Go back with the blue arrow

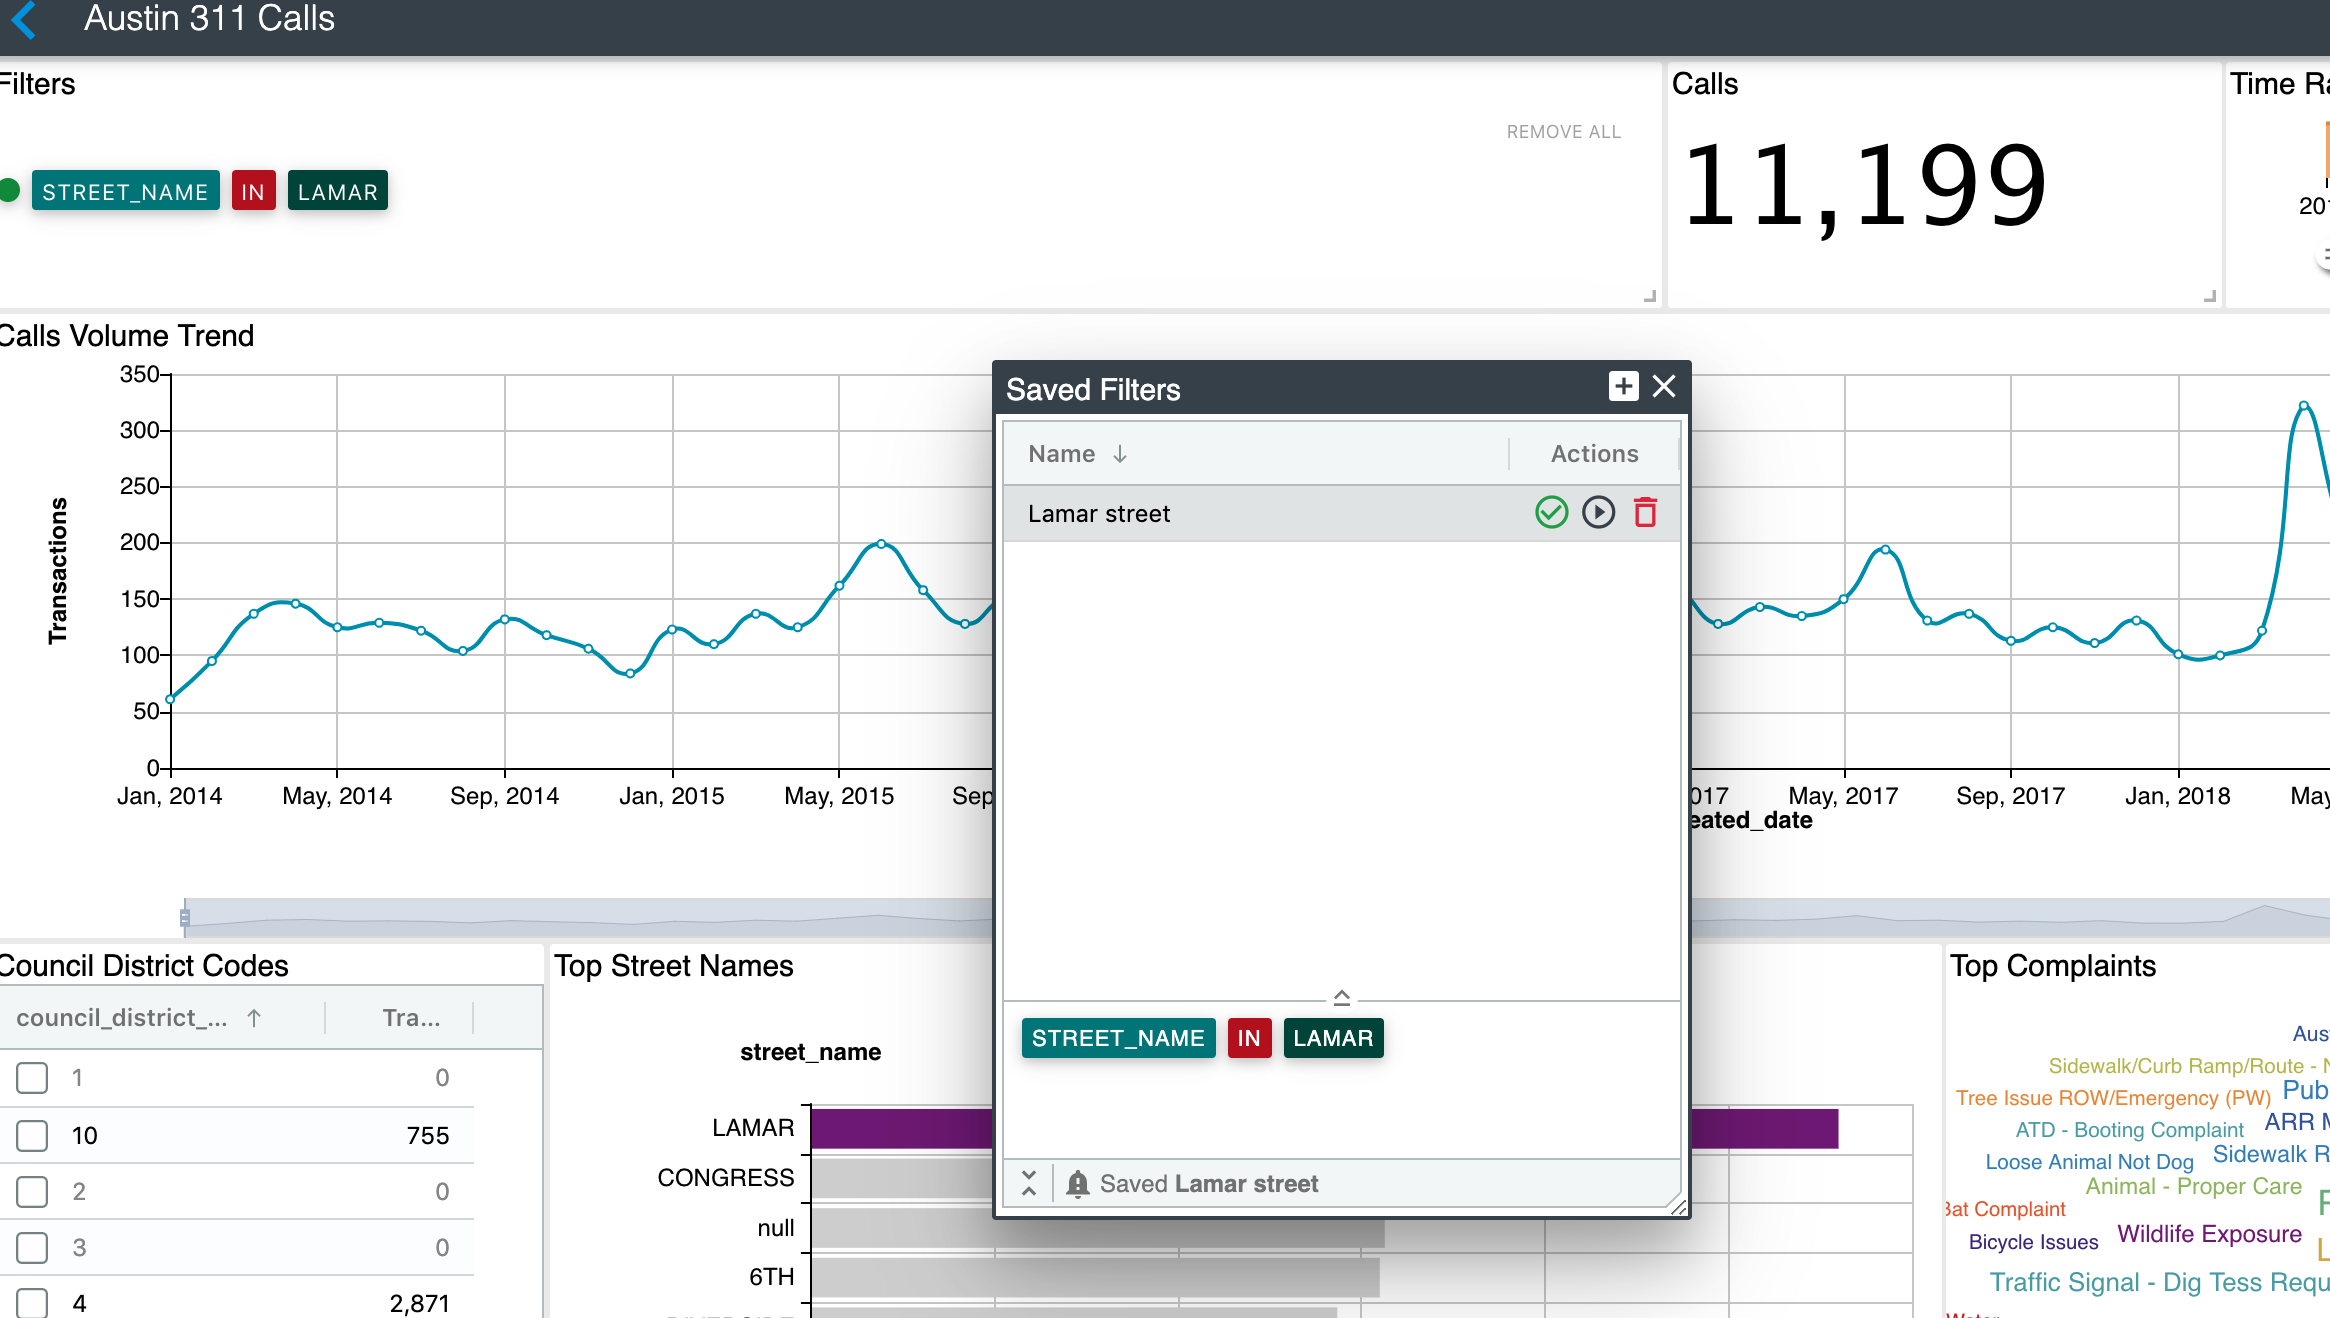coord(24,19)
